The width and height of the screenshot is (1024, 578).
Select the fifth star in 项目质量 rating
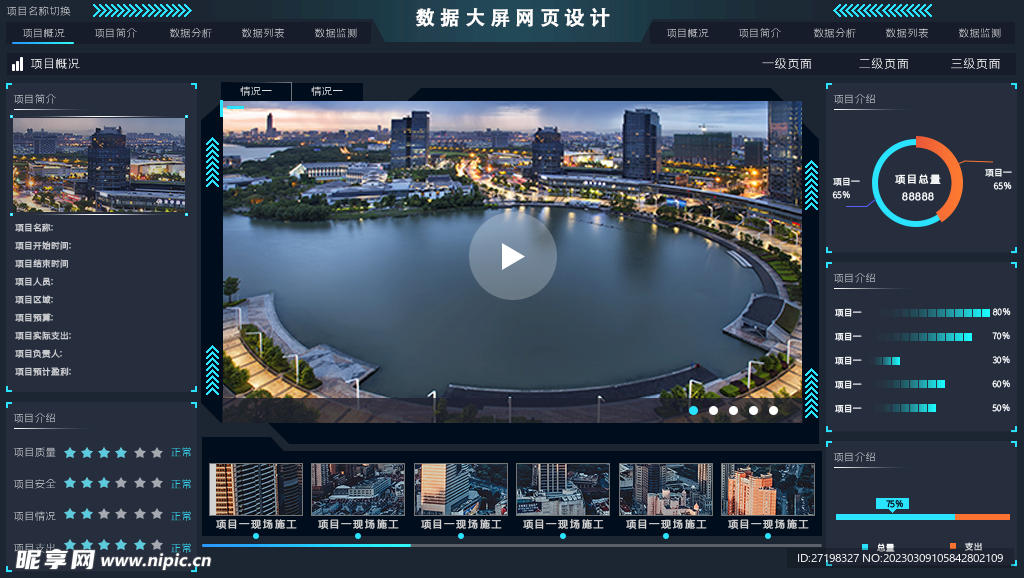point(140,452)
